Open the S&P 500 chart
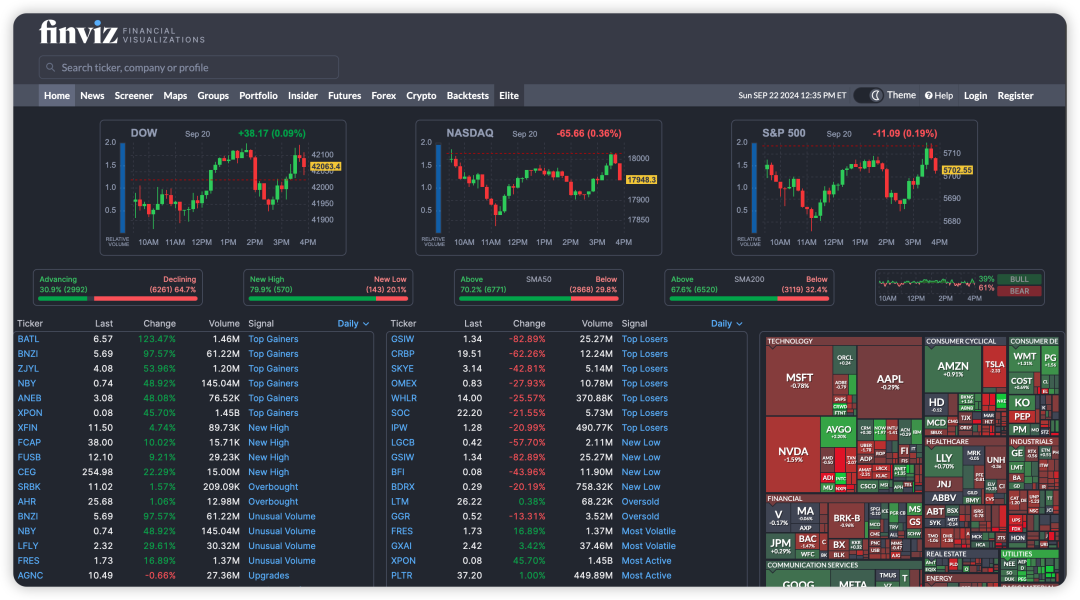The image size is (1080, 600). 854,187
